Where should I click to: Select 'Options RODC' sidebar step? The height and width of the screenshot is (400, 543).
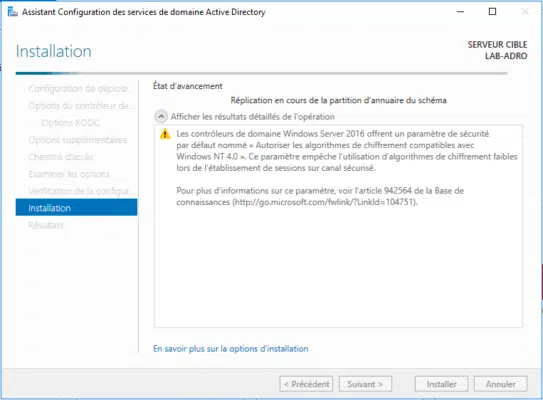pos(71,123)
